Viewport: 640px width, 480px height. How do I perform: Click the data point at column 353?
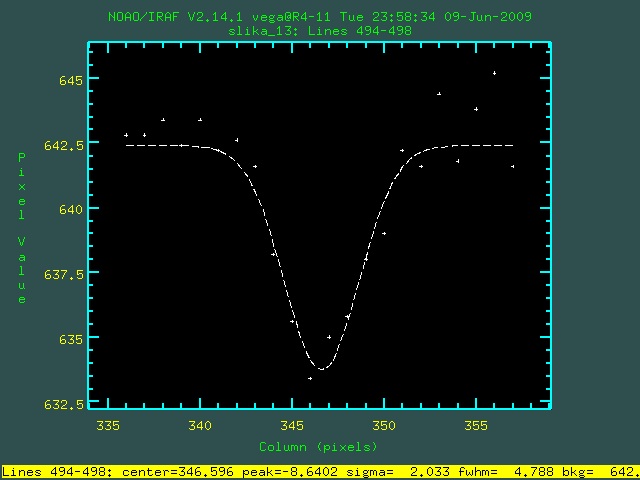[x=439, y=93]
